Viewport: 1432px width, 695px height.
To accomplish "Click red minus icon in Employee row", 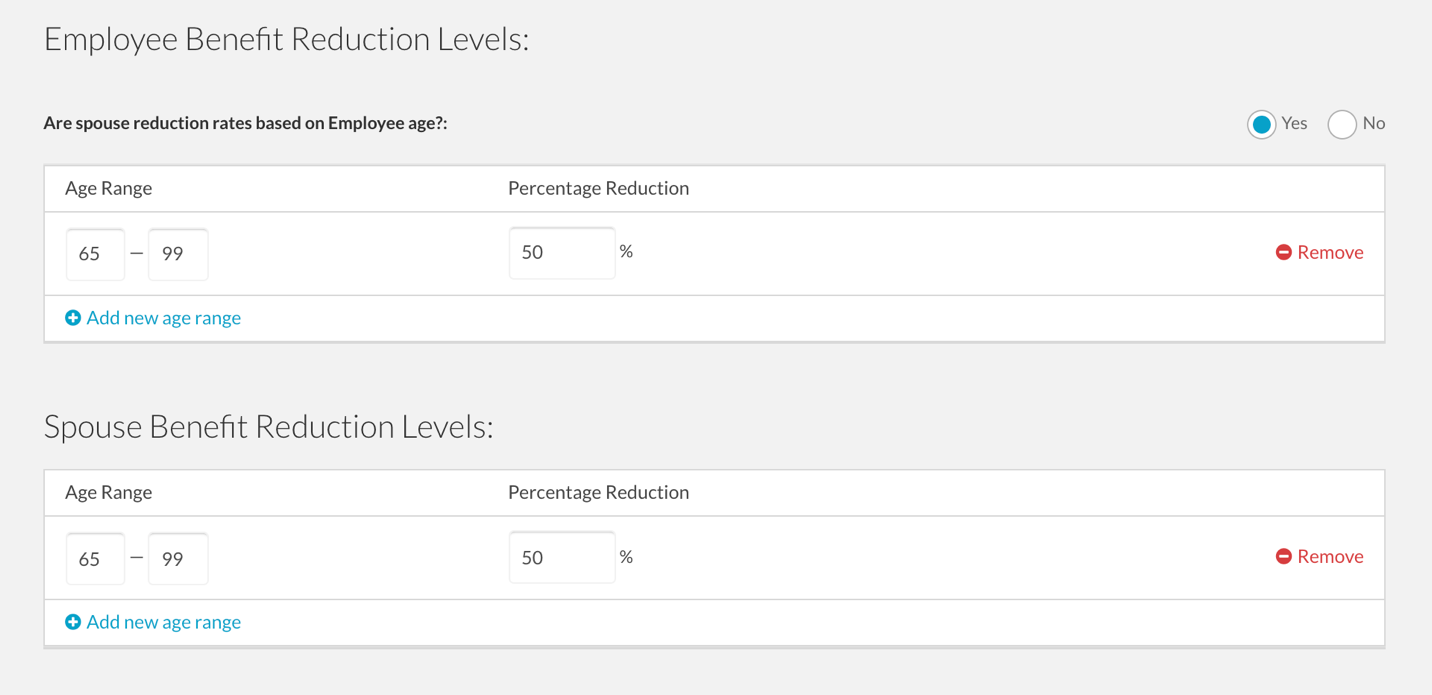I will (1284, 252).
